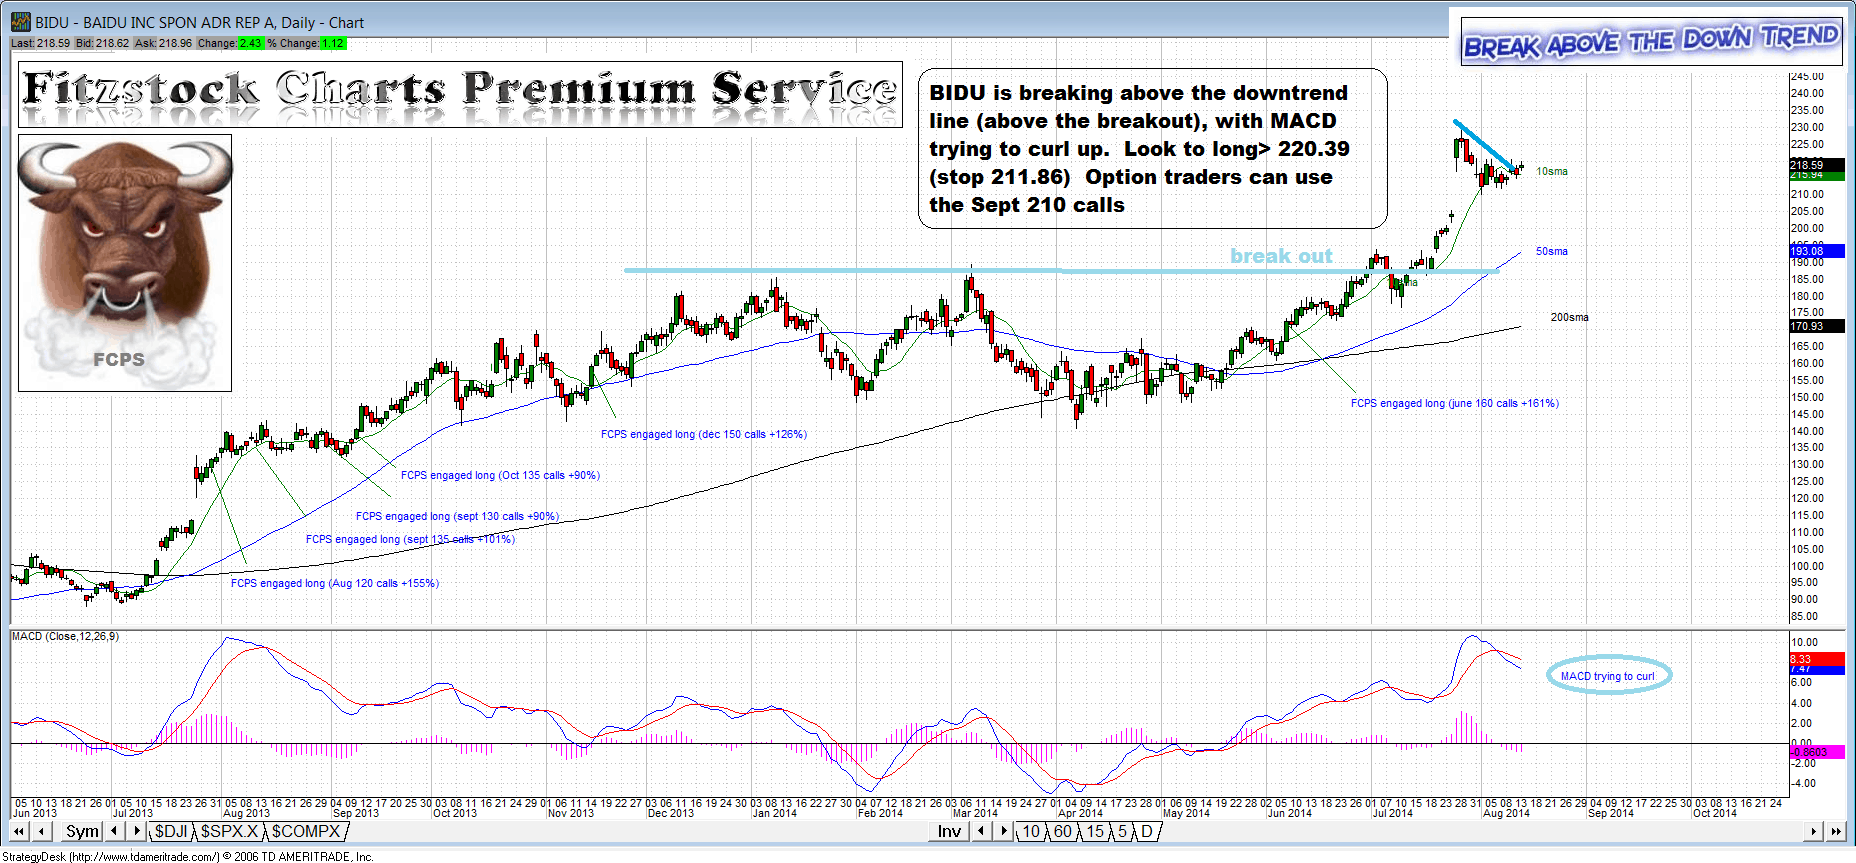Jump to latest data with fast-forward arrow

[x=1836, y=831]
